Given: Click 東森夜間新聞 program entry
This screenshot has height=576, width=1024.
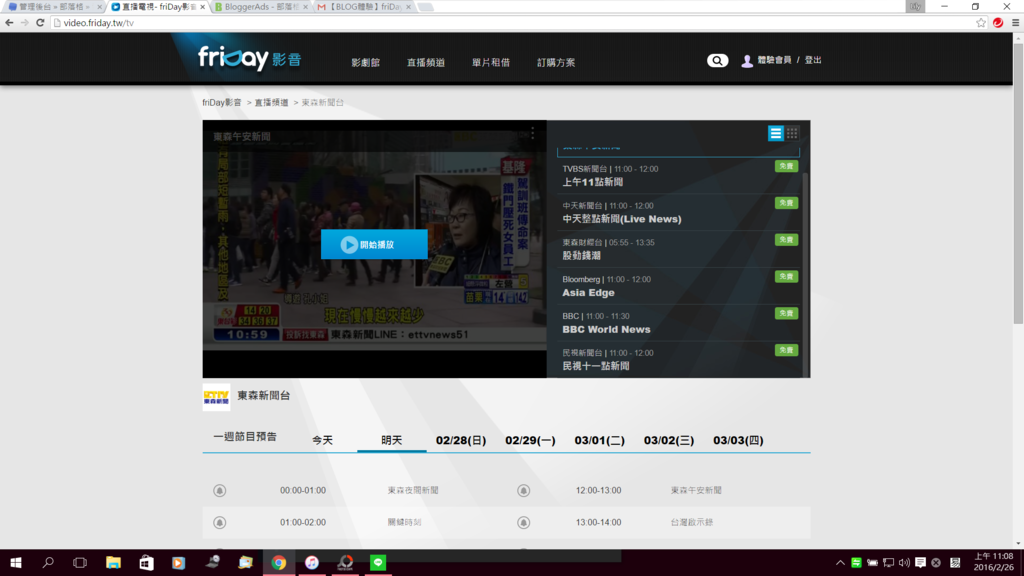Looking at the screenshot, I should click(x=413, y=490).
